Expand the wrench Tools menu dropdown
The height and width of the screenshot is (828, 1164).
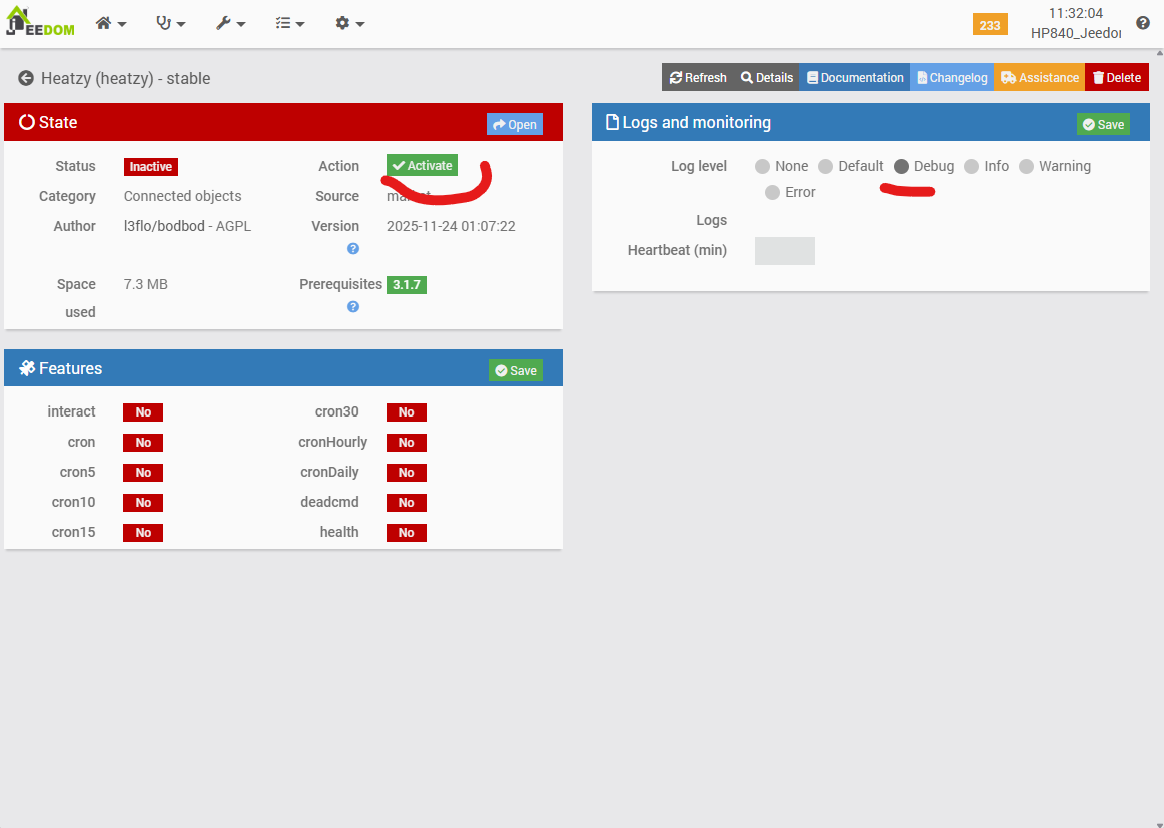230,23
